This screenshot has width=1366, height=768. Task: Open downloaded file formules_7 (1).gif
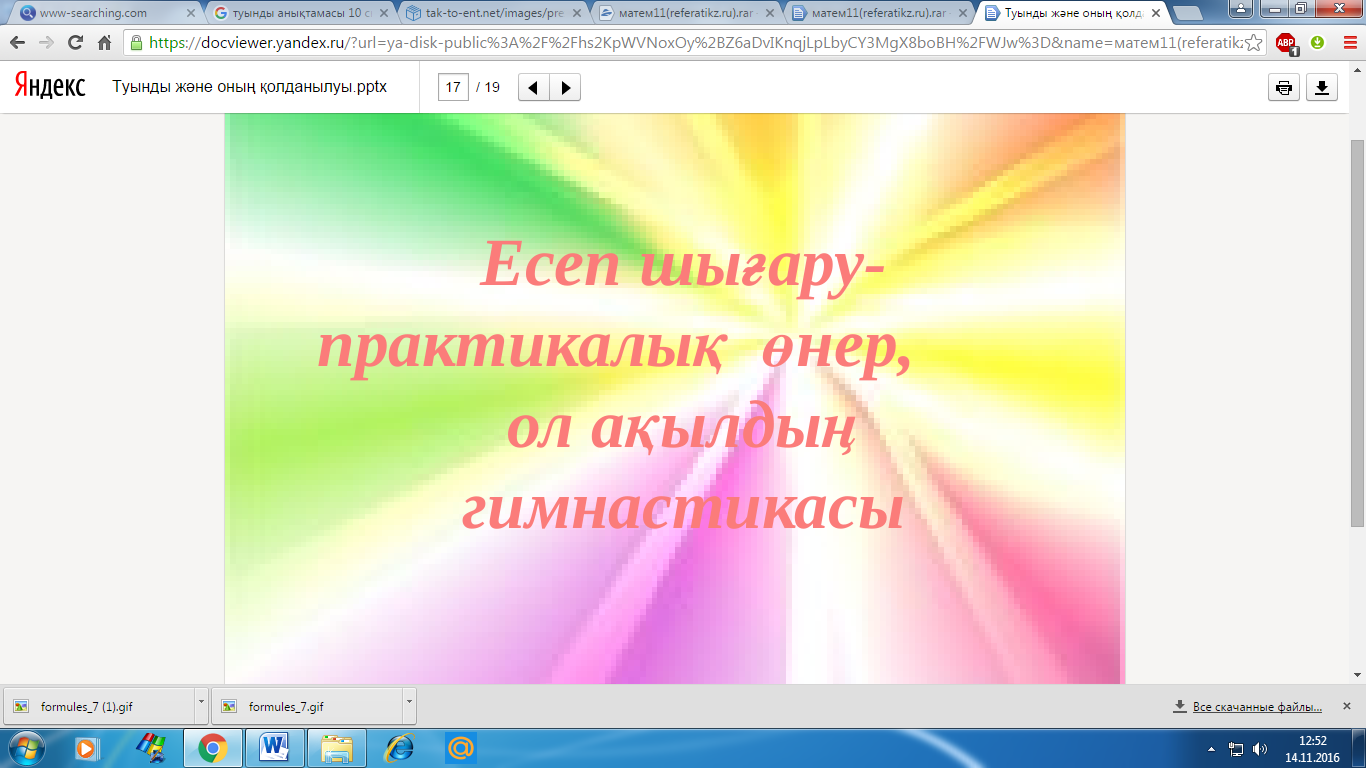coord(98,706)
